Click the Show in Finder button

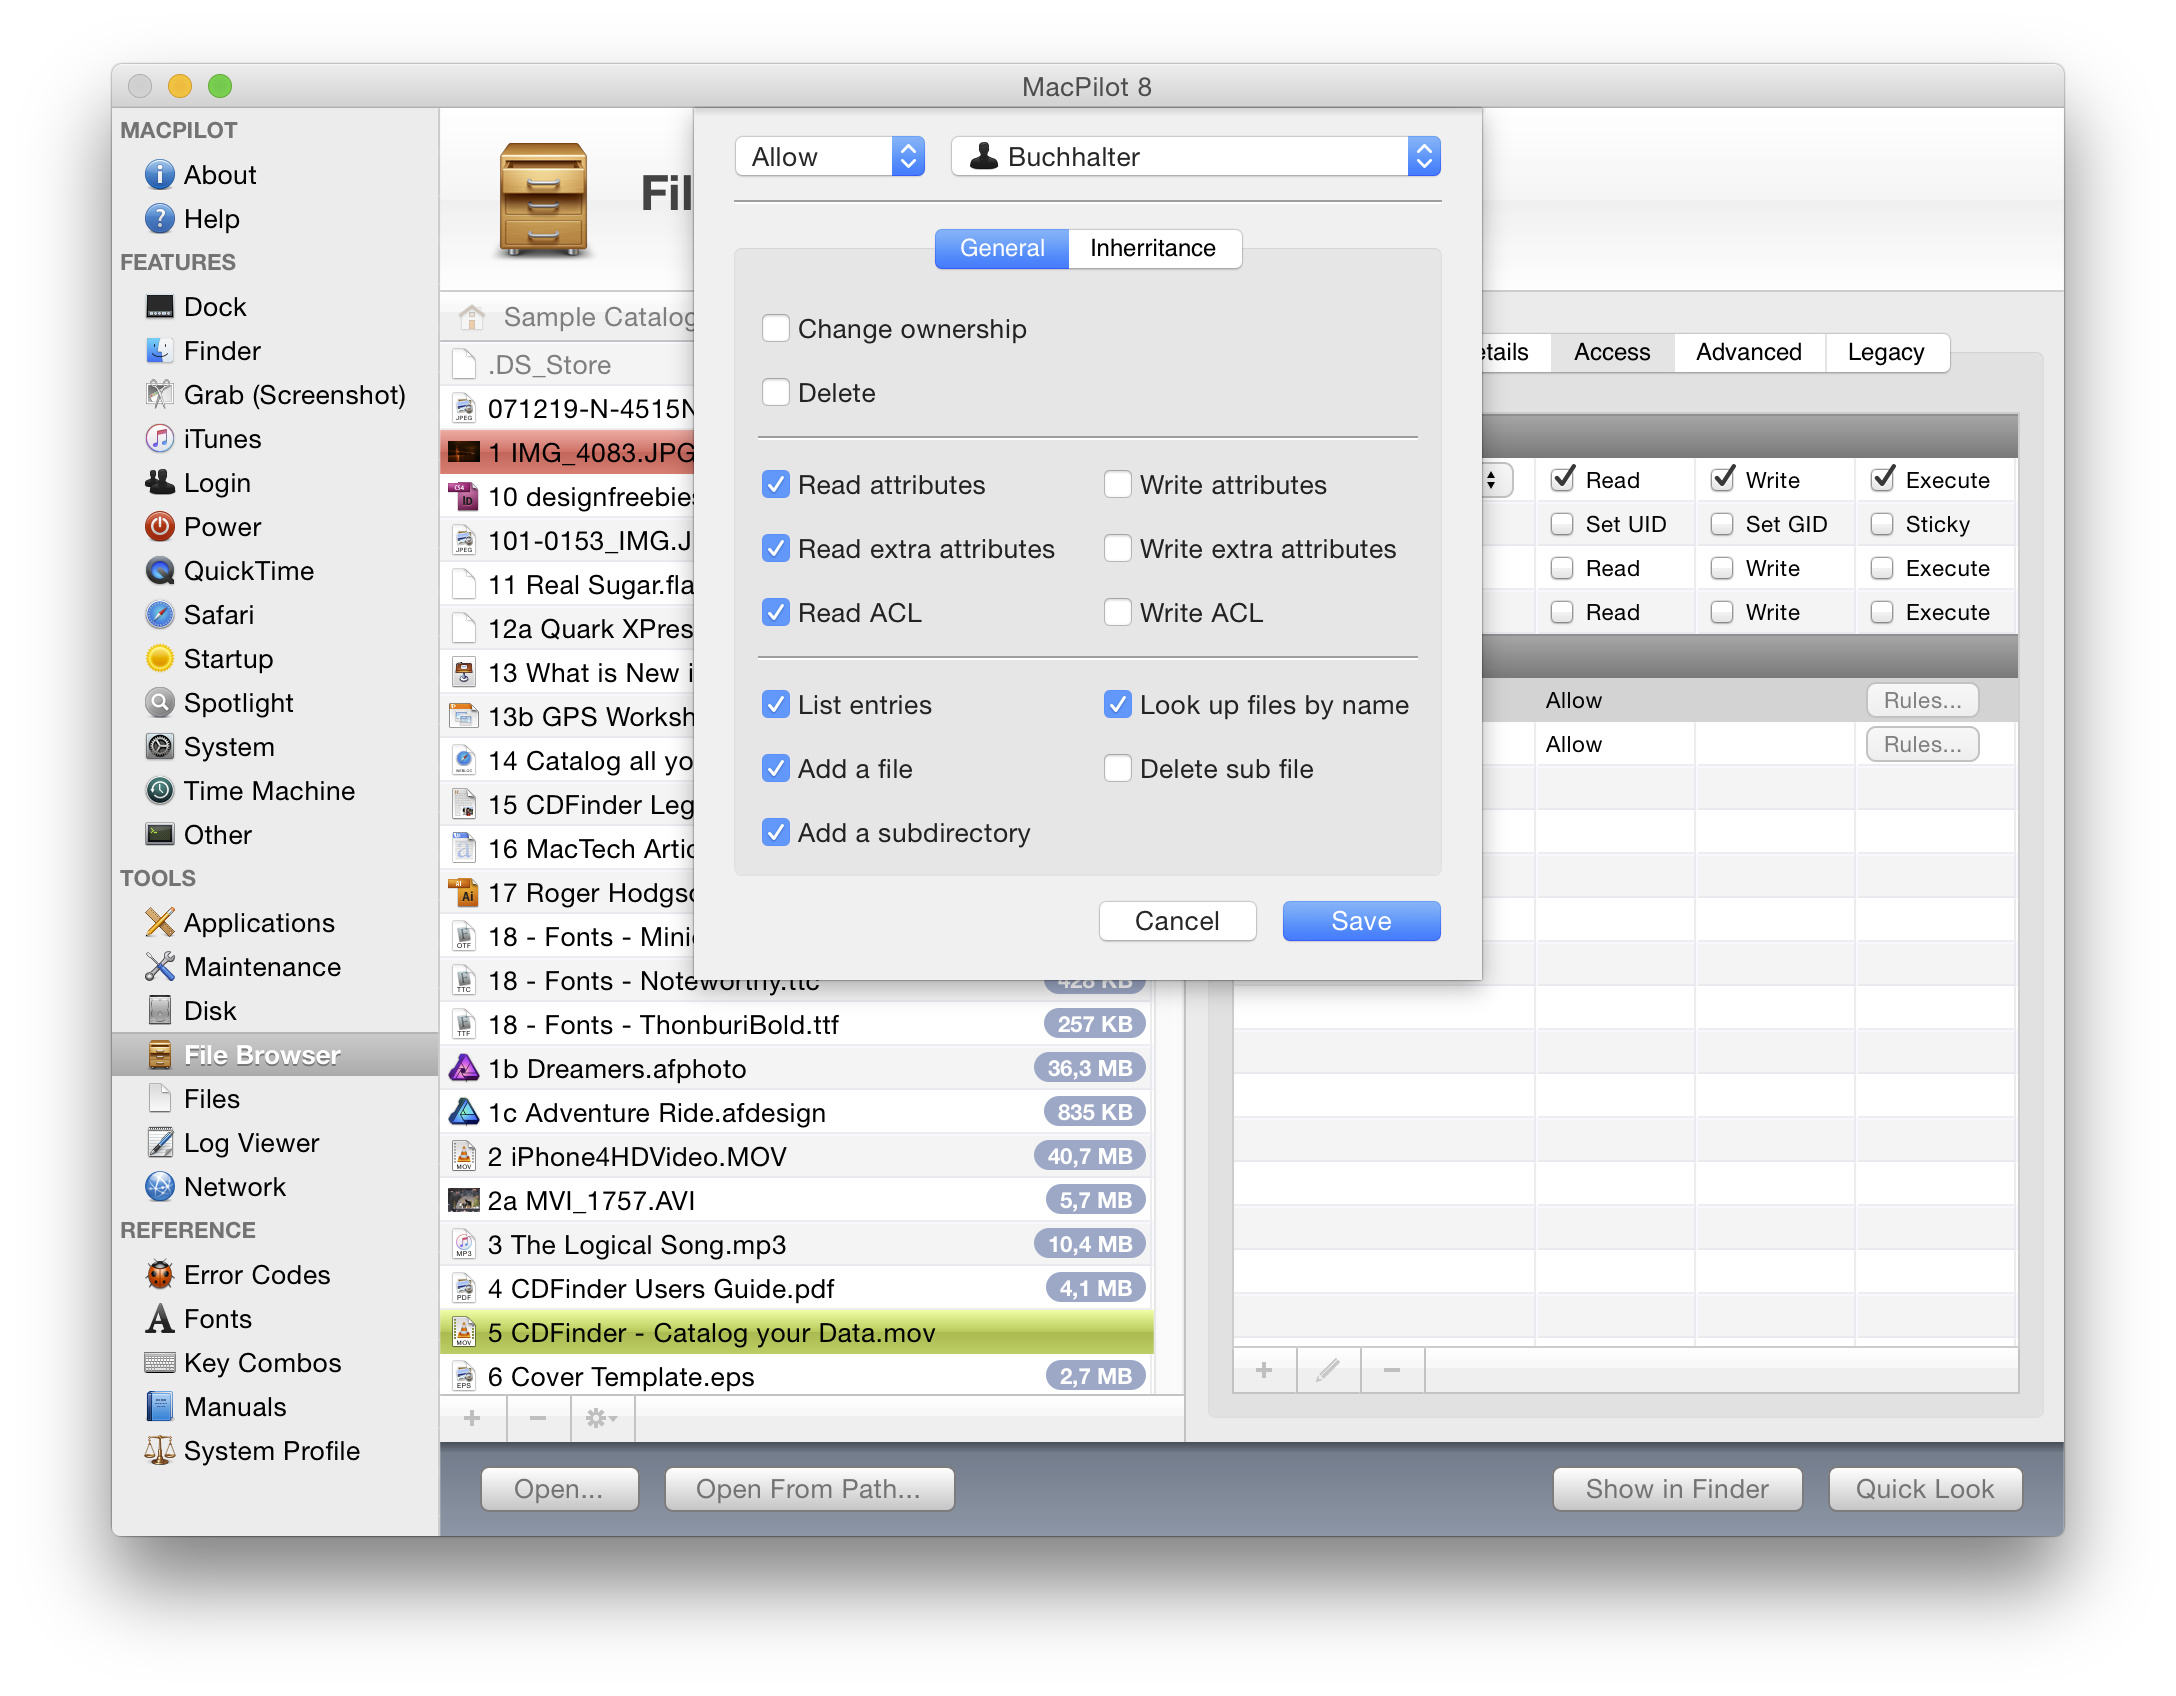point(1676,1489)
